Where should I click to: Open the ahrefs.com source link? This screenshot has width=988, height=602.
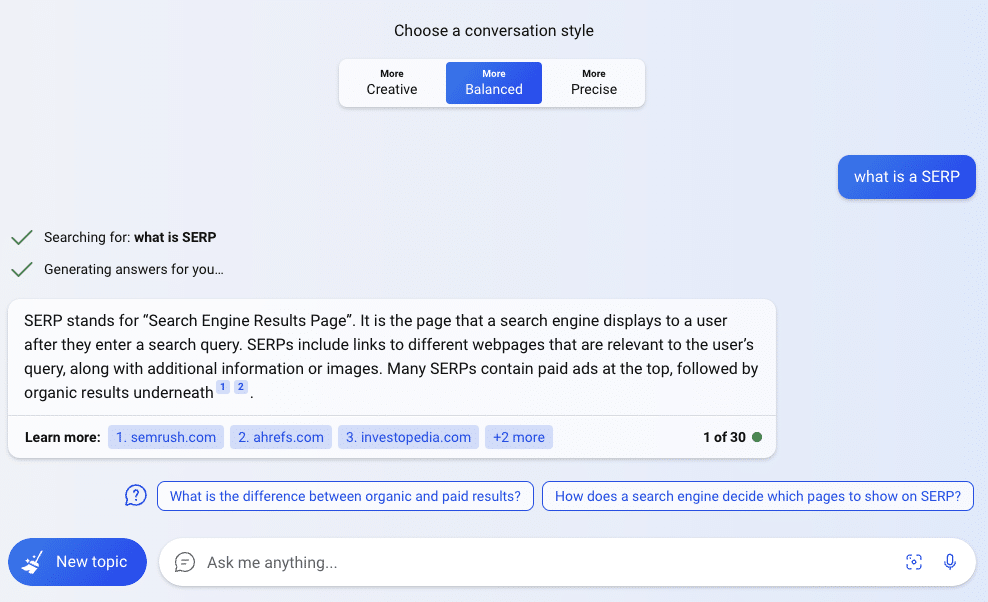(x=281, y=437)
